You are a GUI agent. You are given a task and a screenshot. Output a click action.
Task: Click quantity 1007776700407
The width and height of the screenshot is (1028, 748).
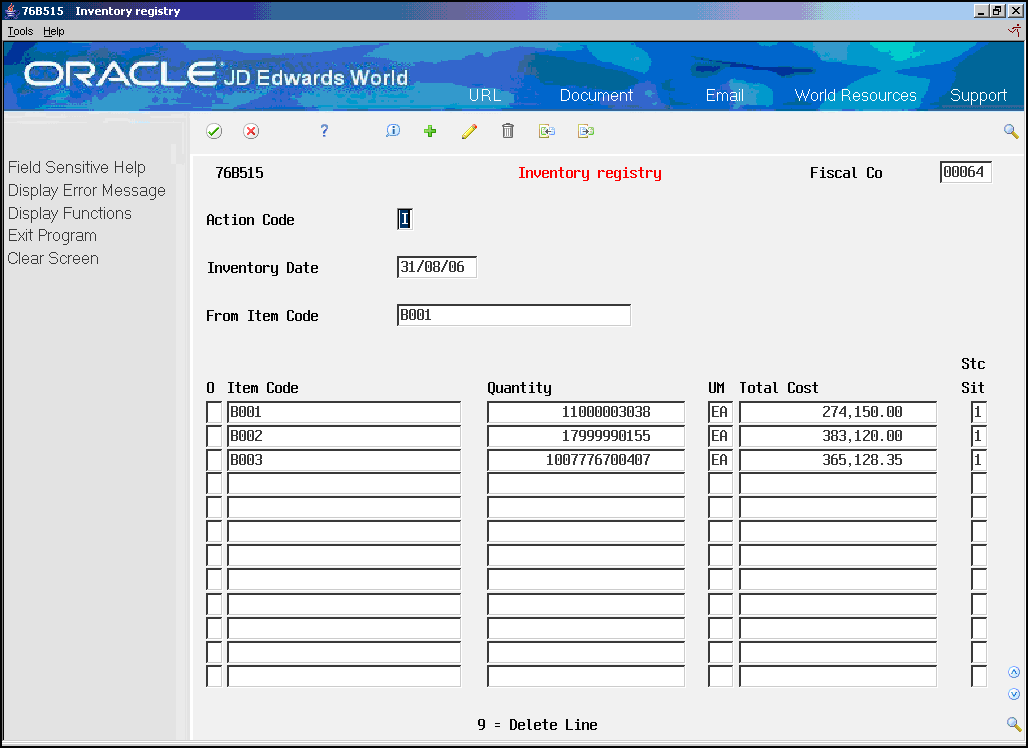[x=585, y=460]
